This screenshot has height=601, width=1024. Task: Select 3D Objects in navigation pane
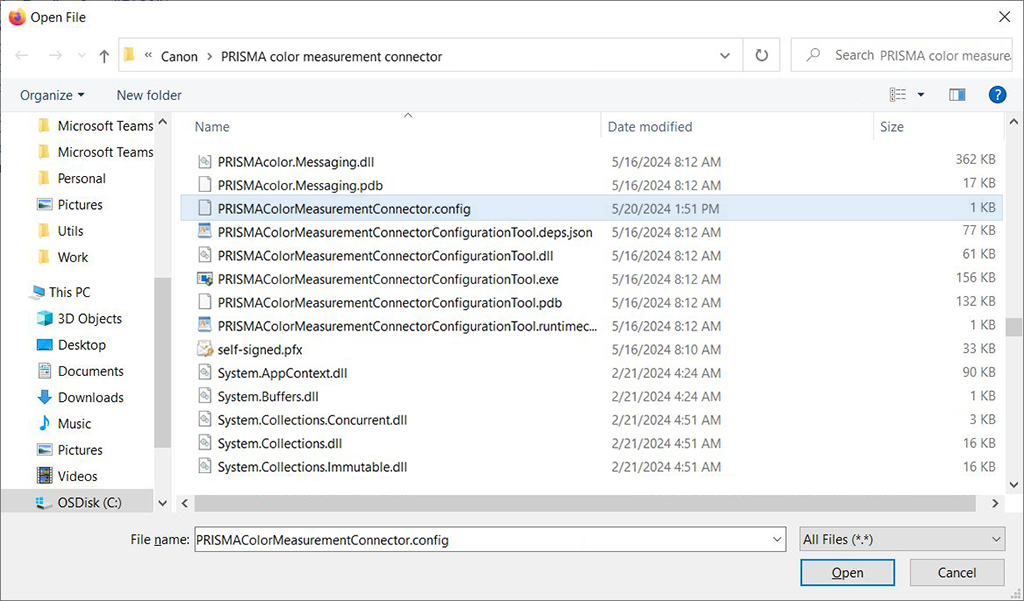[x=89, y=318]
